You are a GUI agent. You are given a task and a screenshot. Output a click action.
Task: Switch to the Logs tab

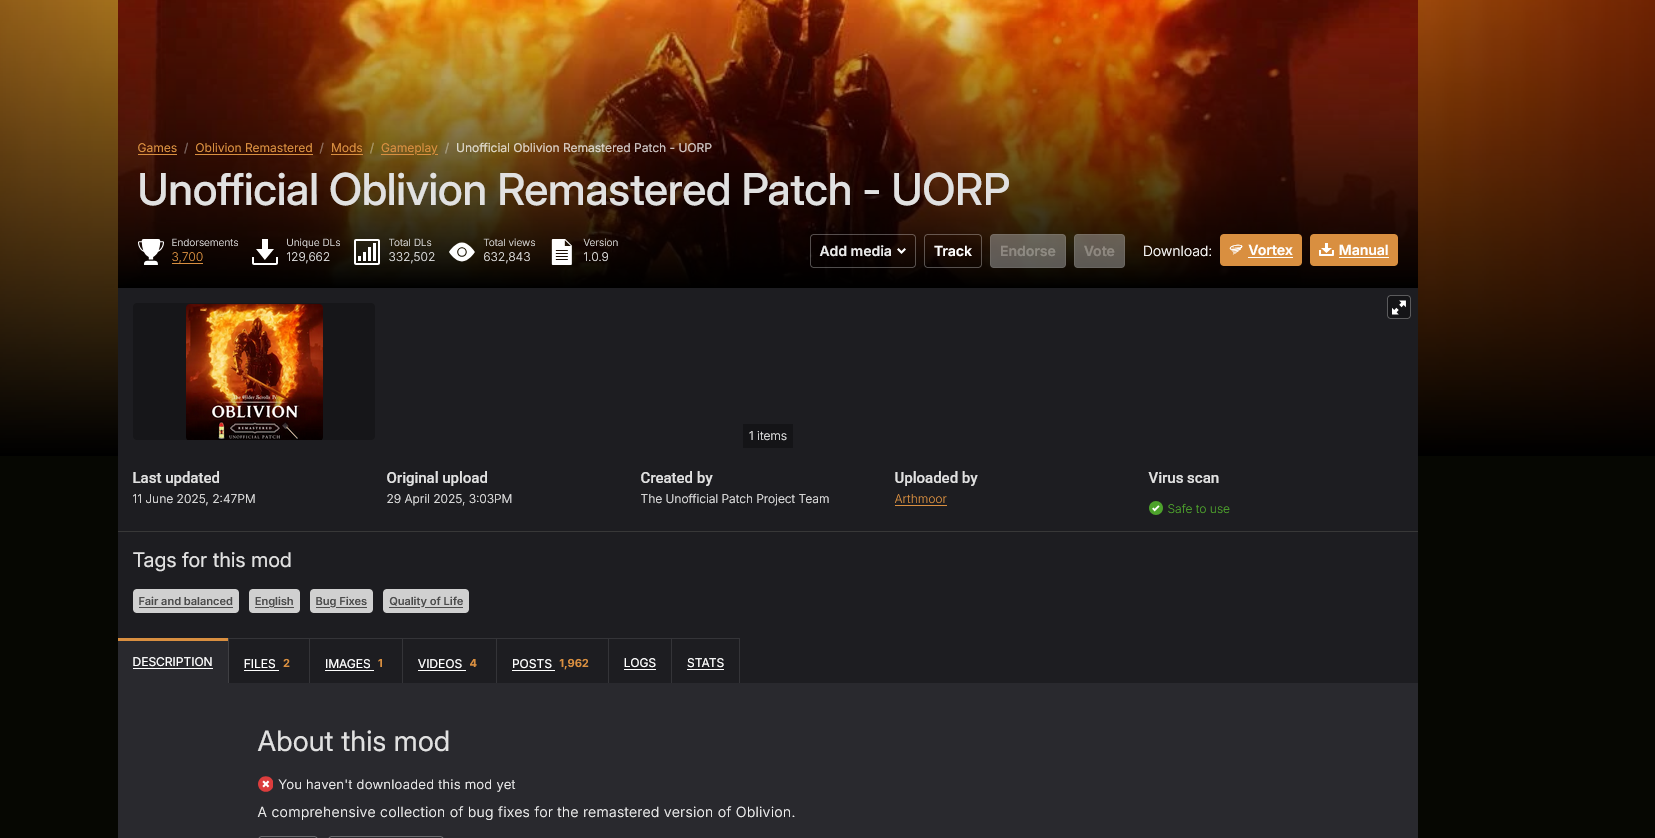[640, 663]
